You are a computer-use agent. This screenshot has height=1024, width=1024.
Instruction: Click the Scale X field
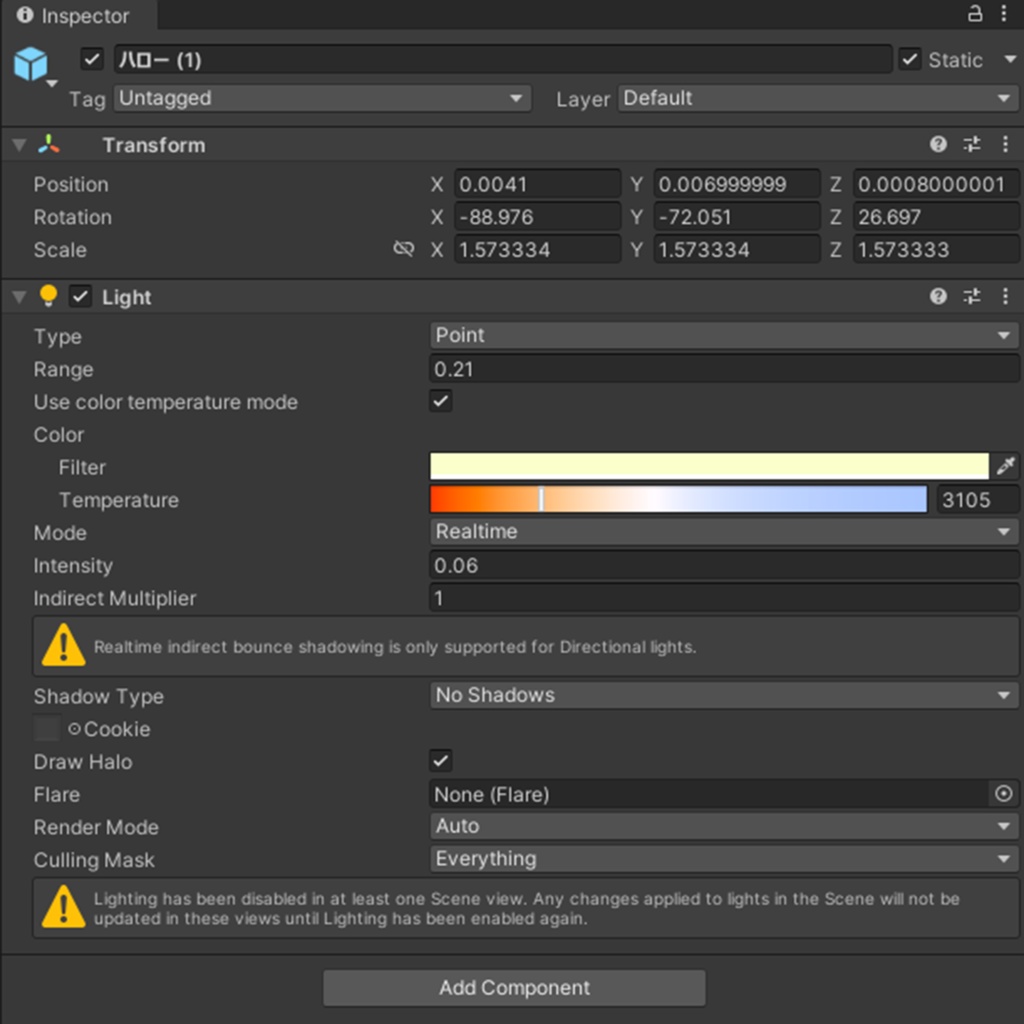[537, 249]
